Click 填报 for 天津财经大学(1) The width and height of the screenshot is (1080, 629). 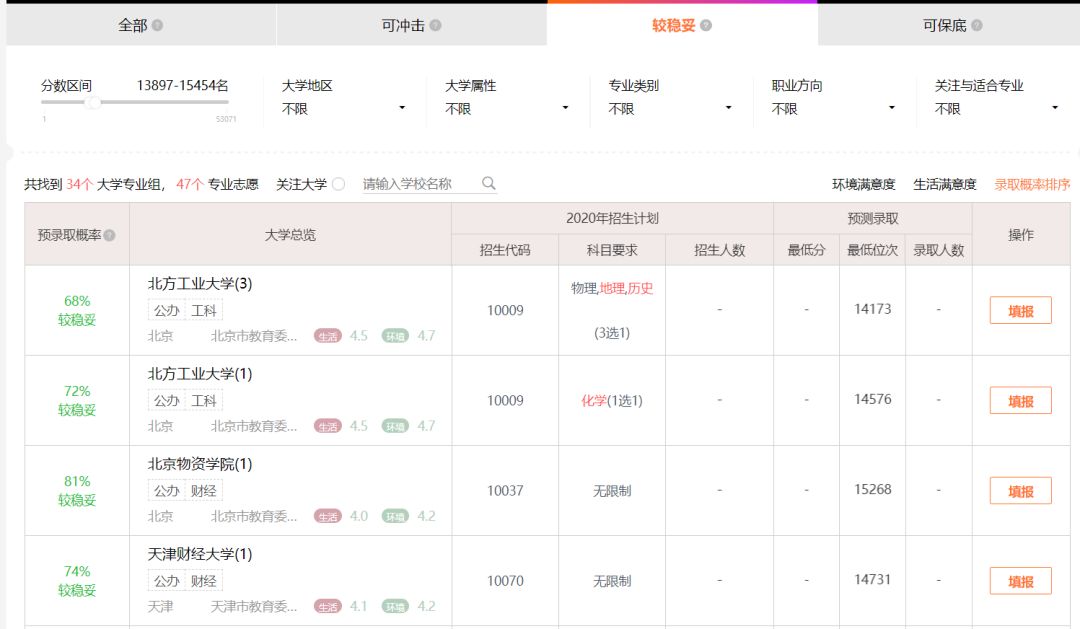click(1021, 581)
